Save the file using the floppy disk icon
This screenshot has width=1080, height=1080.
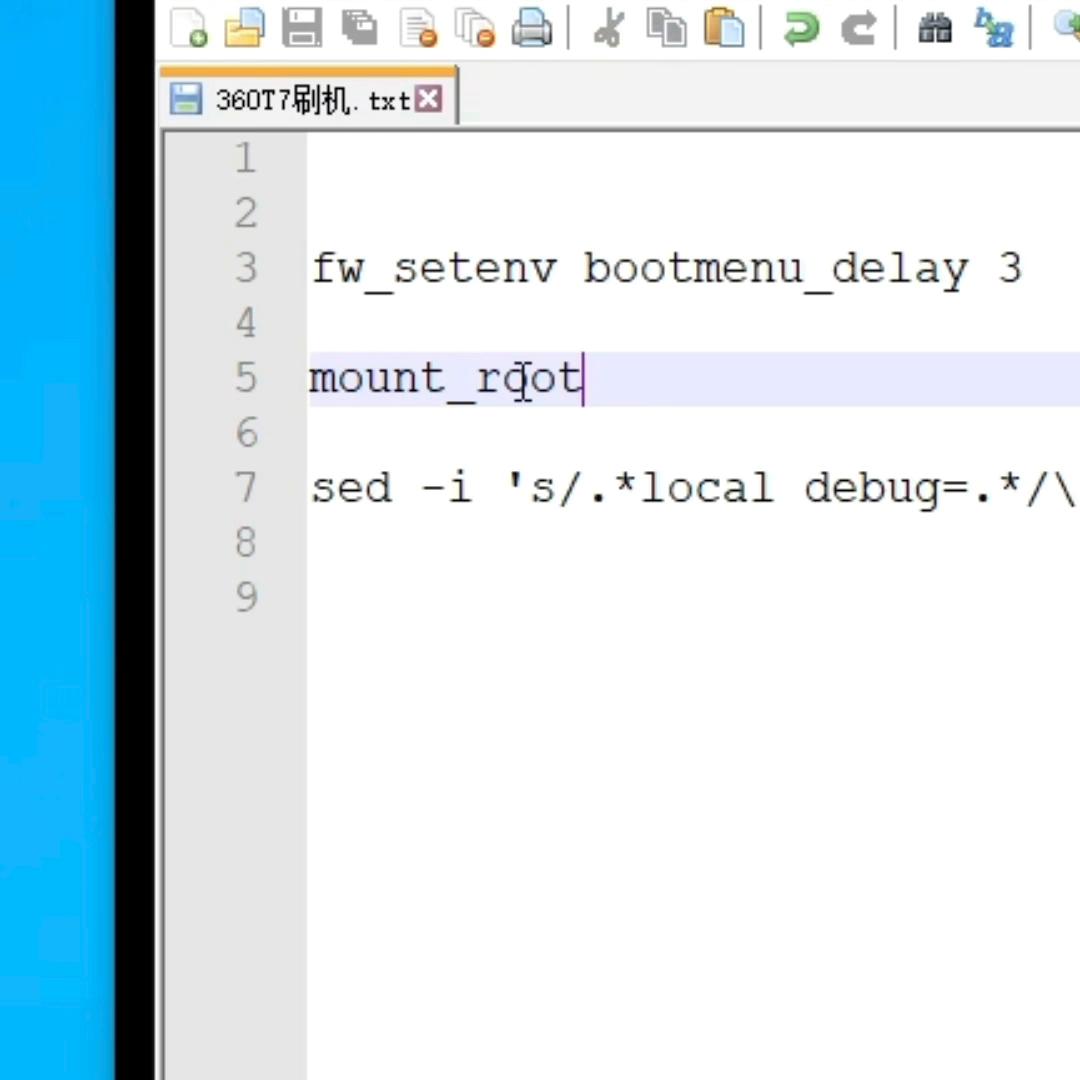pyautogui.click(x=301, y=28)
